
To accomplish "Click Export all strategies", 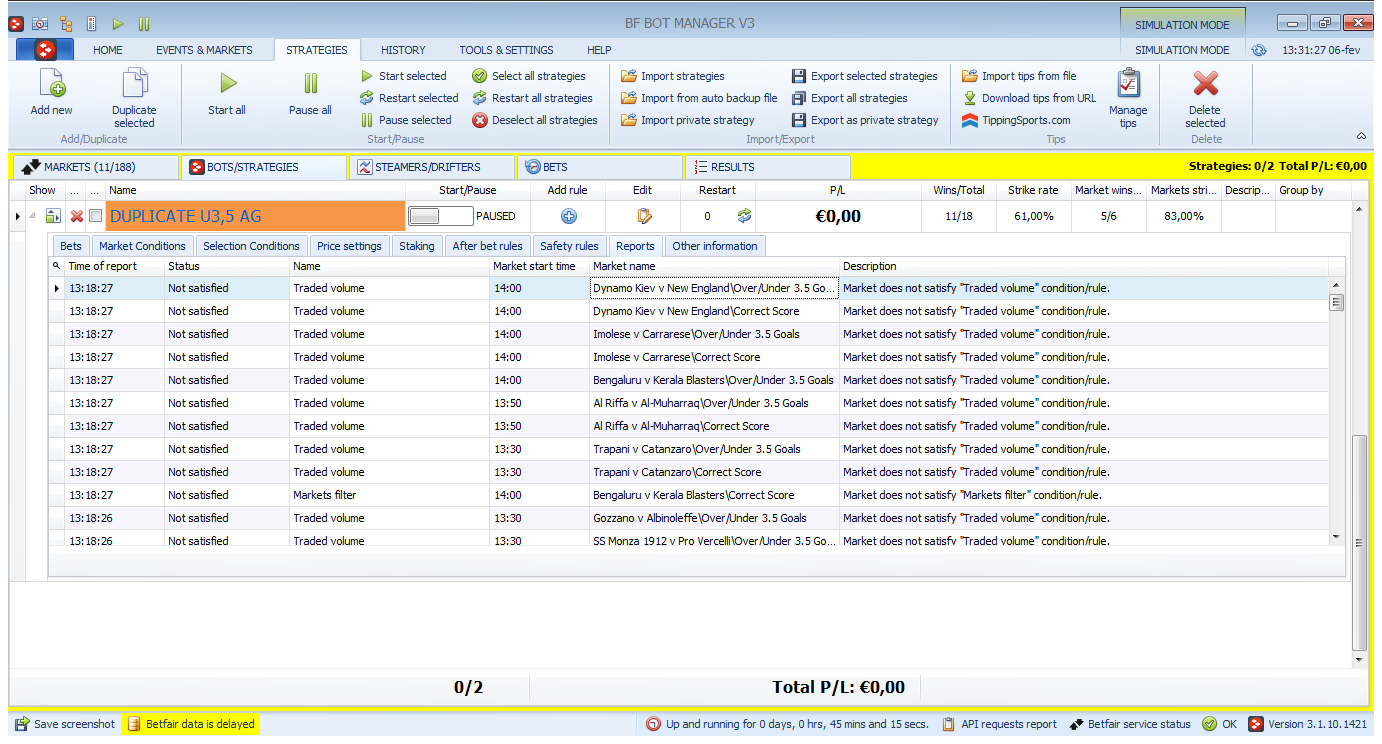I will tap(850, 98).
